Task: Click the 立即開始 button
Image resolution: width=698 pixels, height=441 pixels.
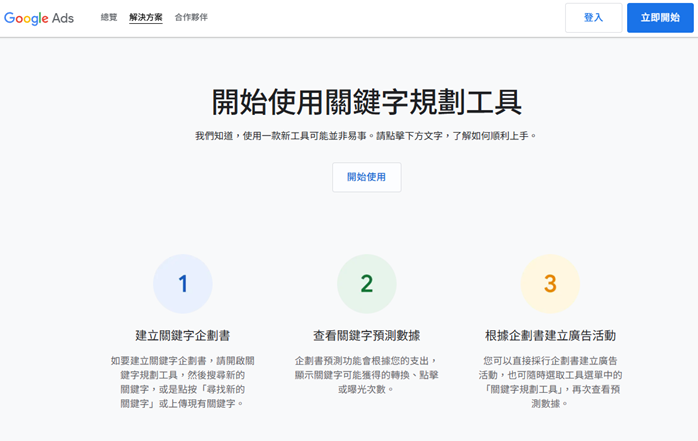Action: tap(660, 18)
